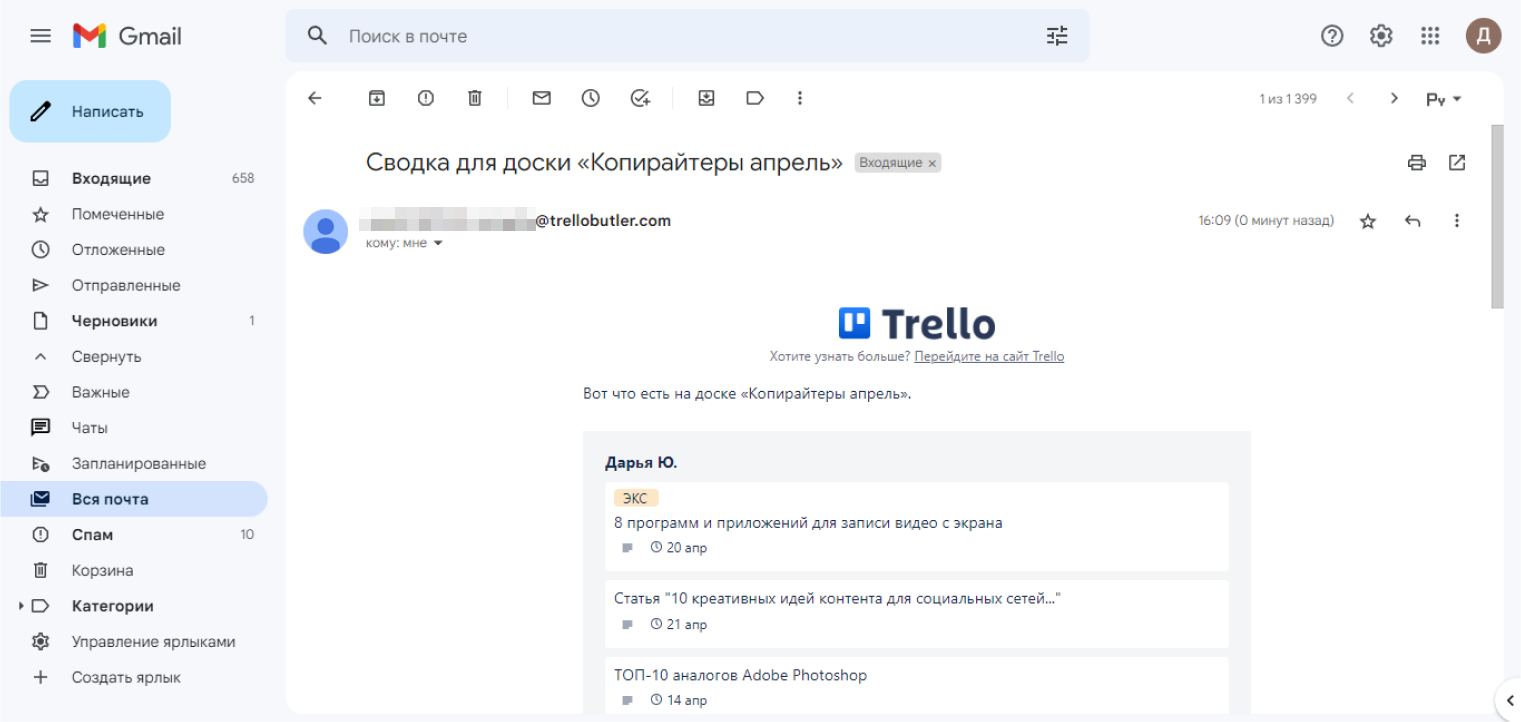This screenshot has width=1521, height=722.
Task: Open the main menu hamburger icon
Action: 40,36
